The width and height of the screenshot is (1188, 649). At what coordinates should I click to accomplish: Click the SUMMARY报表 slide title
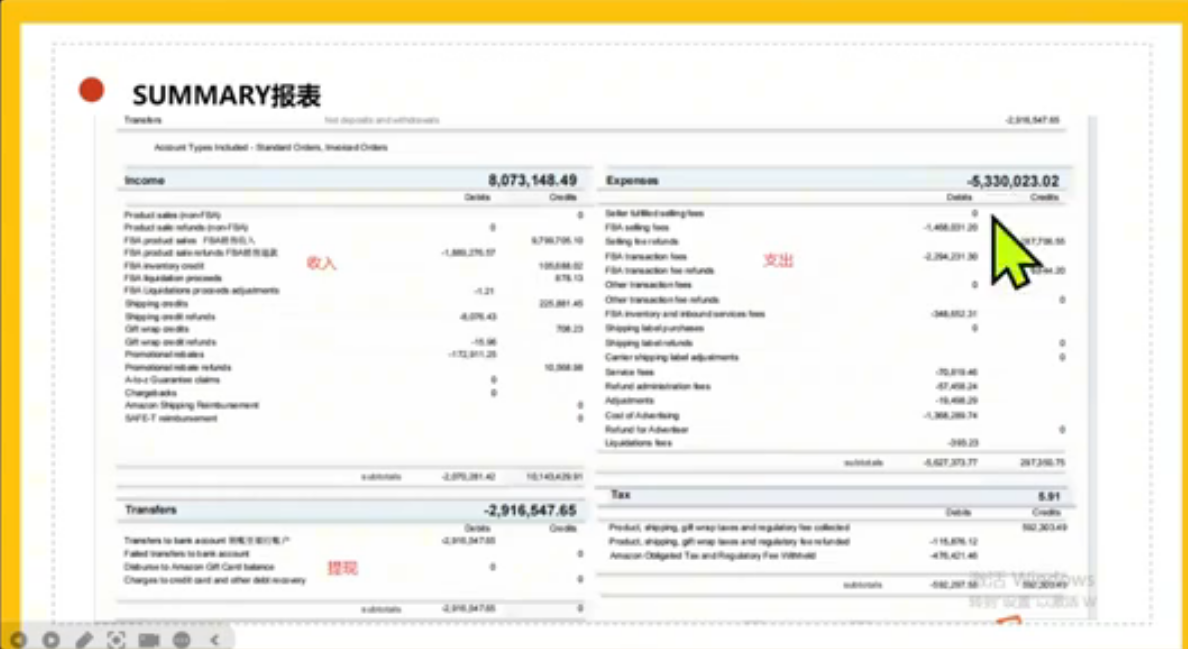(x=226, y=95)
